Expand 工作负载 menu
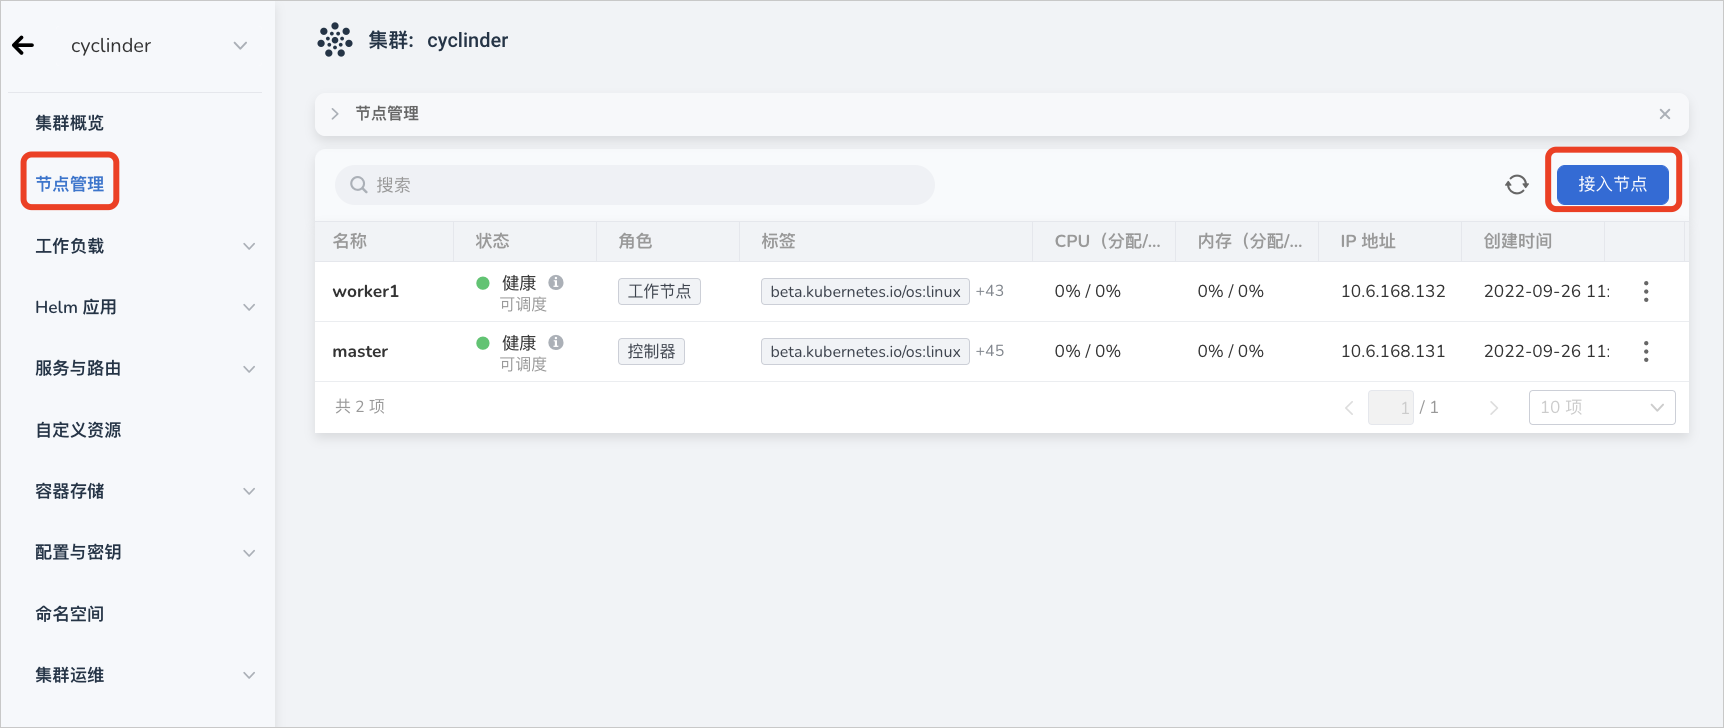 (249, 246)
